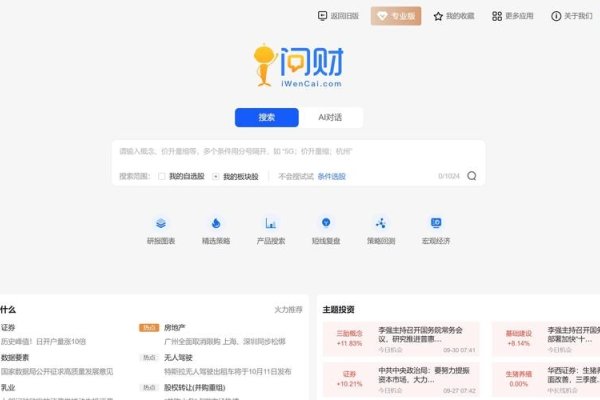600x400 pixels.
Task: Open the 专业版 professional edition button
Action: click(396, 16)
